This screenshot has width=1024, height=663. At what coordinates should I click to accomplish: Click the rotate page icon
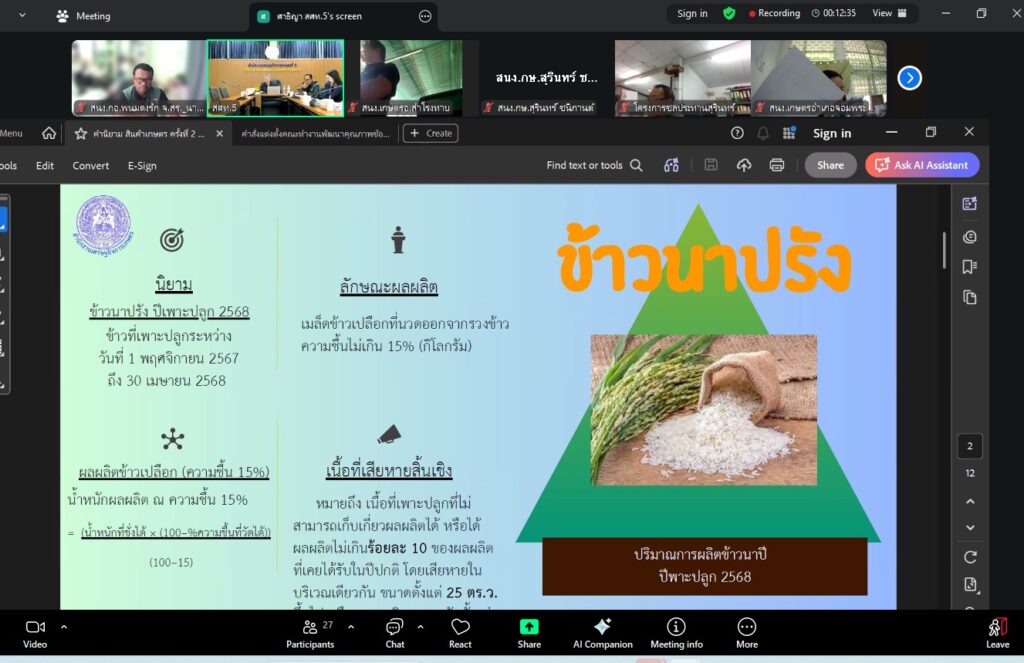(969, 557)
